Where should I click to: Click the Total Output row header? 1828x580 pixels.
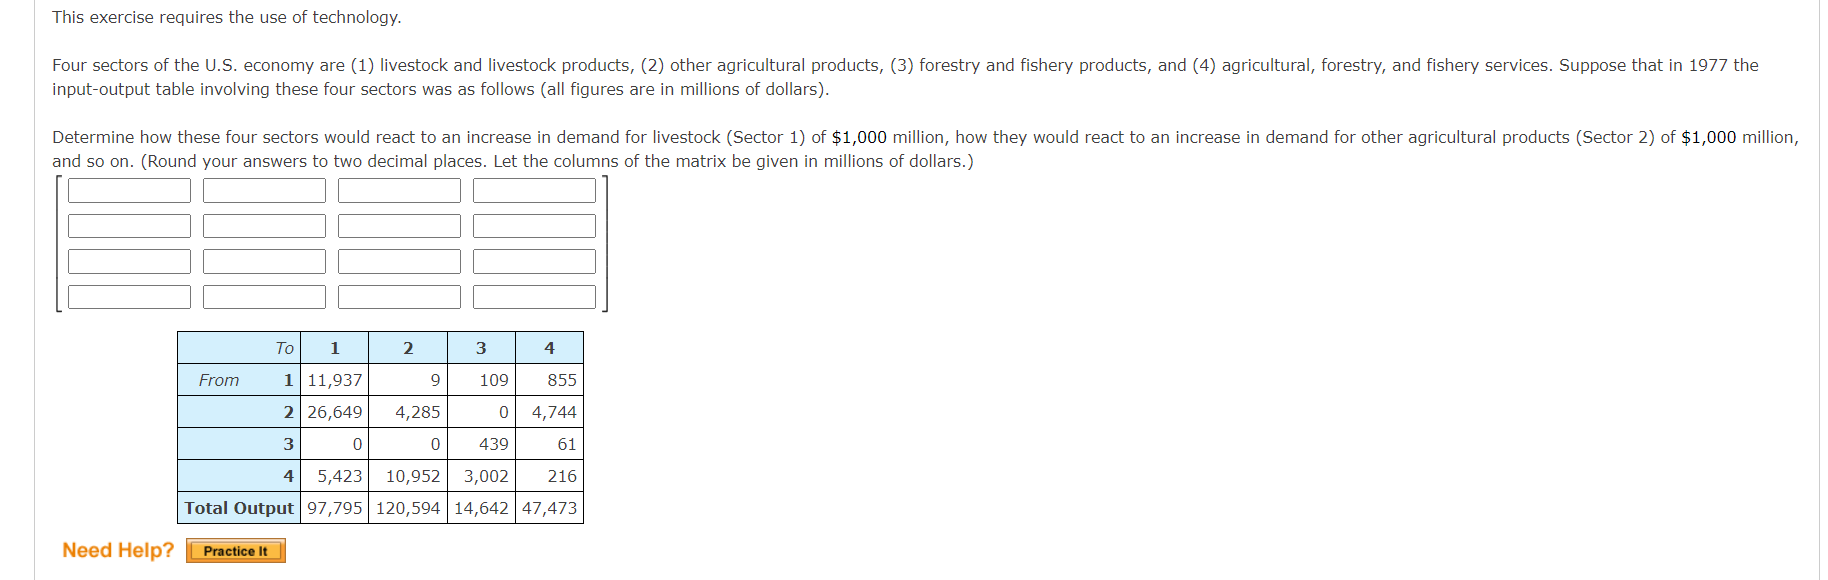(x=239, y=508)
